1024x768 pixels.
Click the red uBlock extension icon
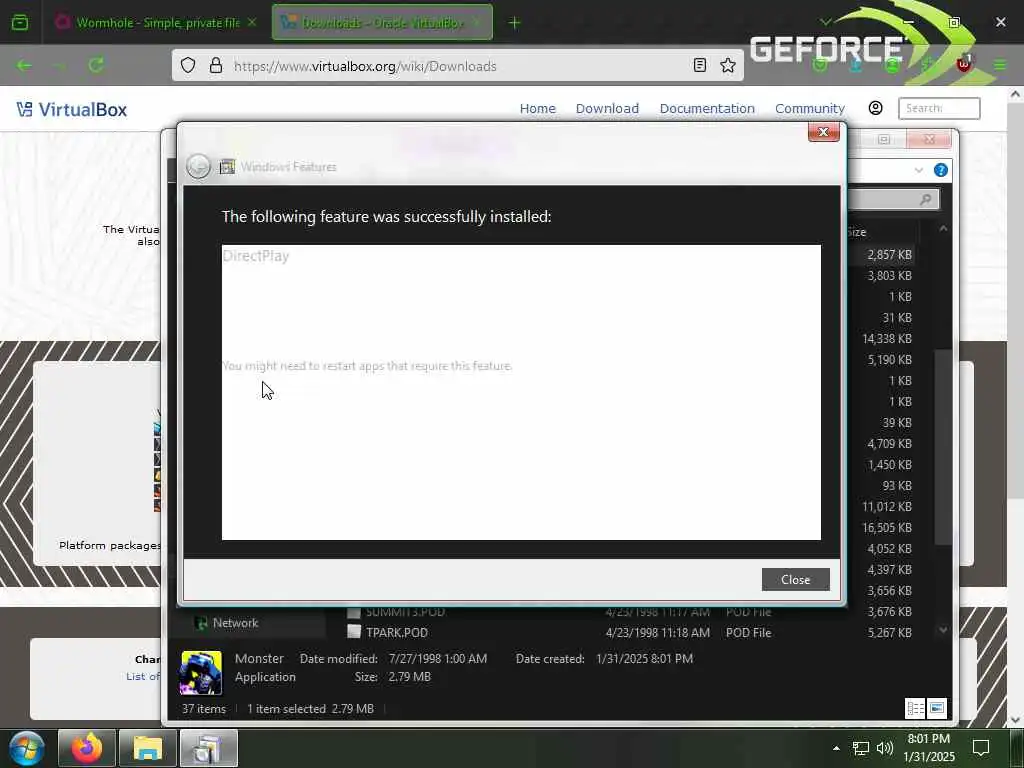pos(964,65)
